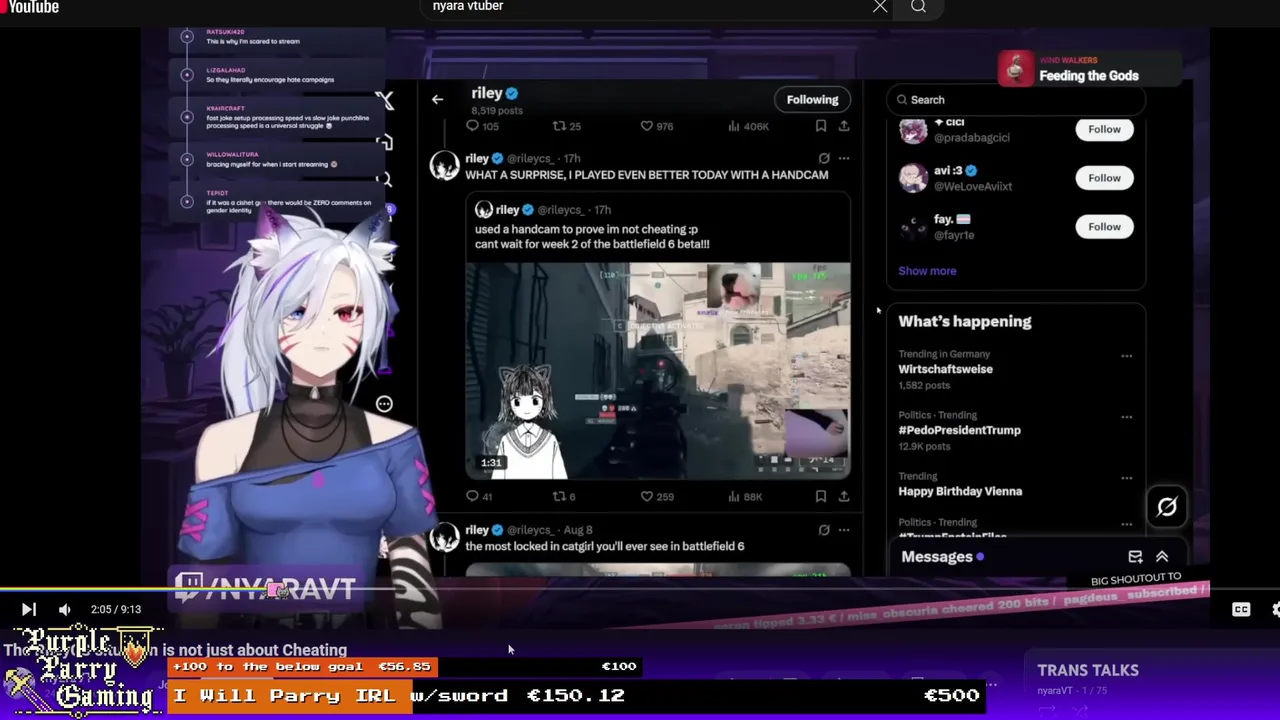
Task: Click Grok icon on the Aug 8 tweet
Action: tap(824, 530)
